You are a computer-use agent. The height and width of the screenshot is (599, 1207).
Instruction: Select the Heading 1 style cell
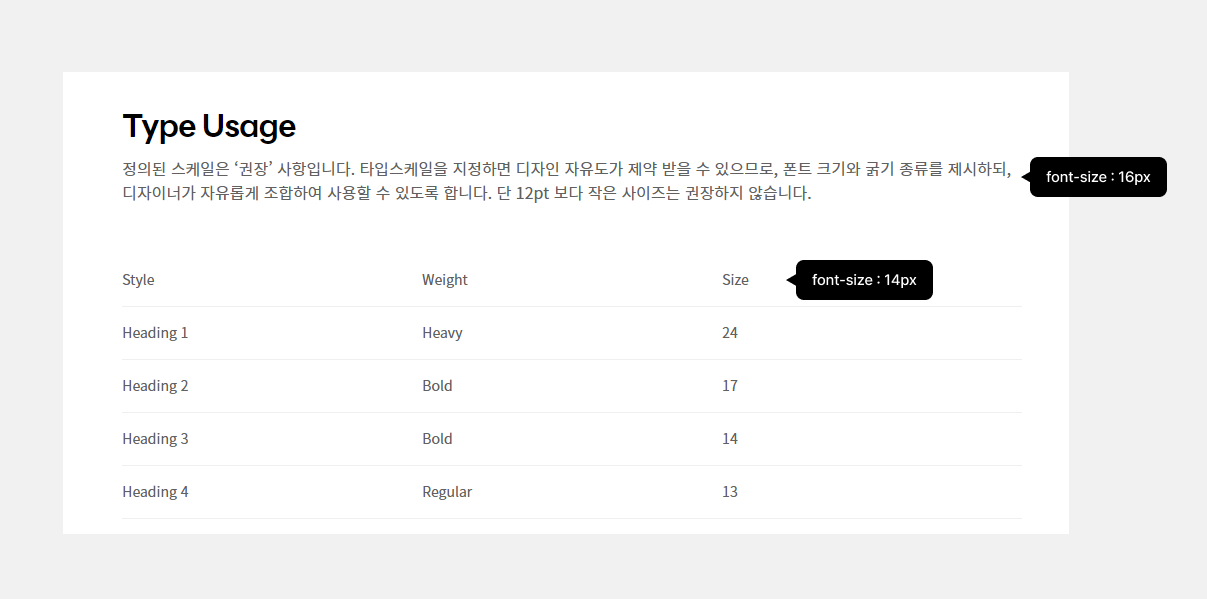155,333
